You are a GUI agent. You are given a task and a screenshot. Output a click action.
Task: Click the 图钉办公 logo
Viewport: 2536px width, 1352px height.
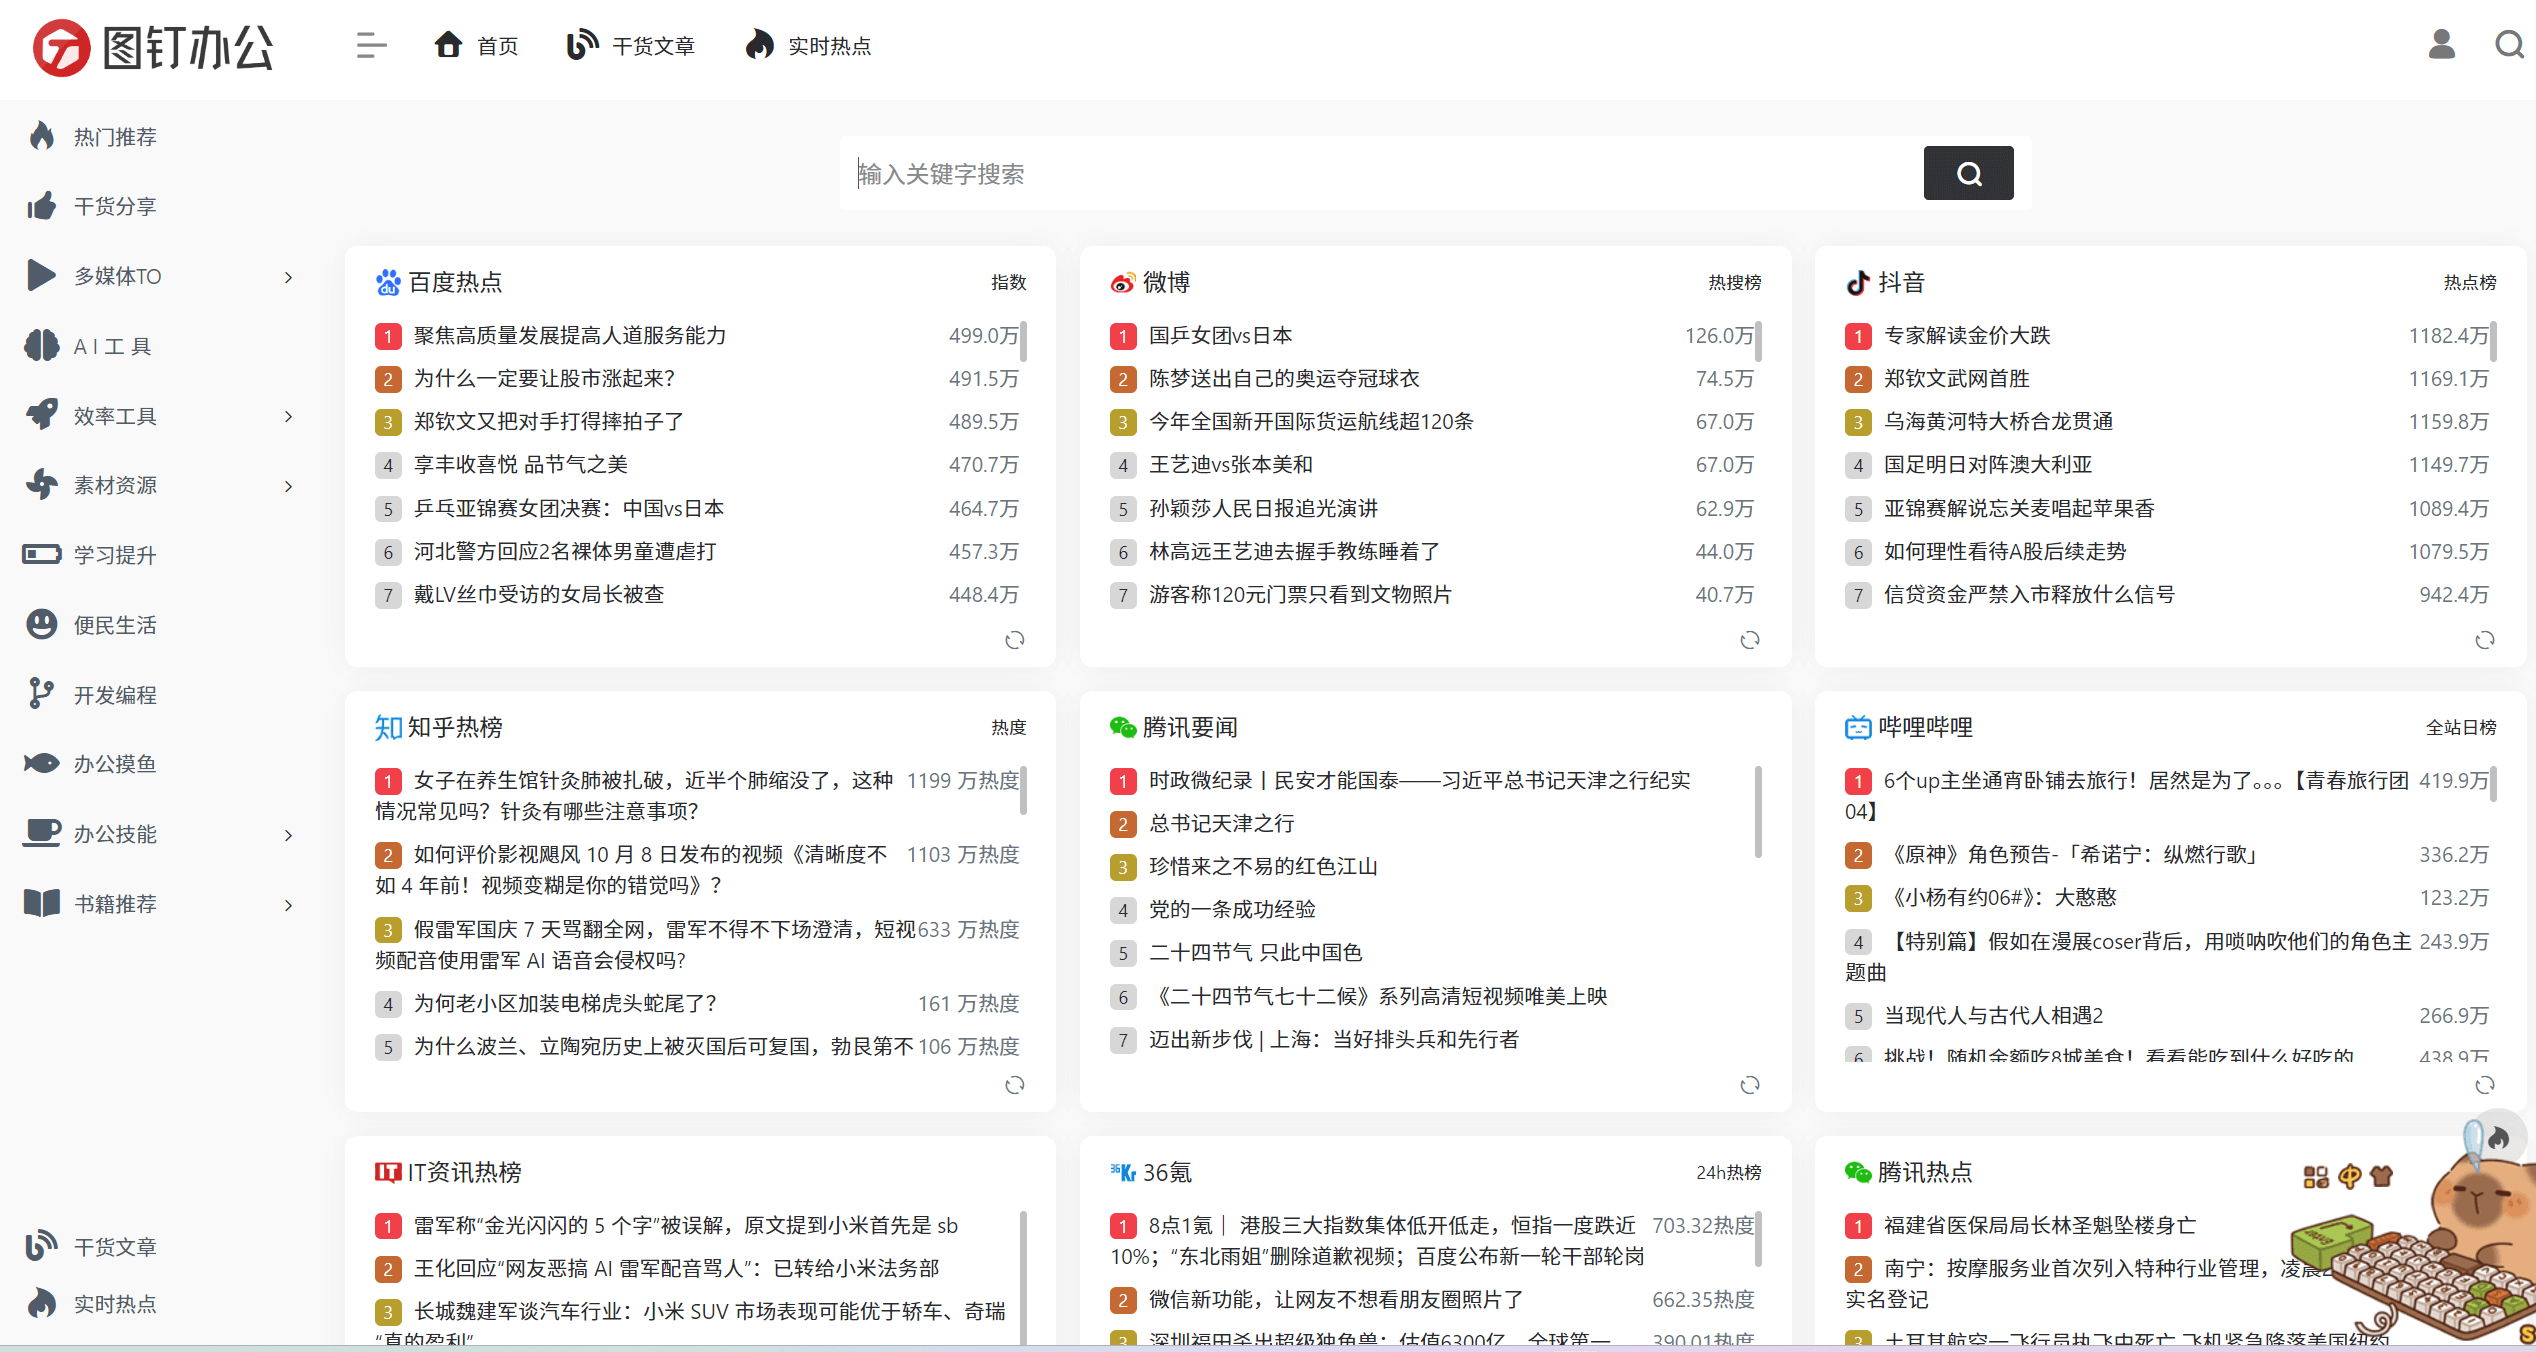point(153,47)
